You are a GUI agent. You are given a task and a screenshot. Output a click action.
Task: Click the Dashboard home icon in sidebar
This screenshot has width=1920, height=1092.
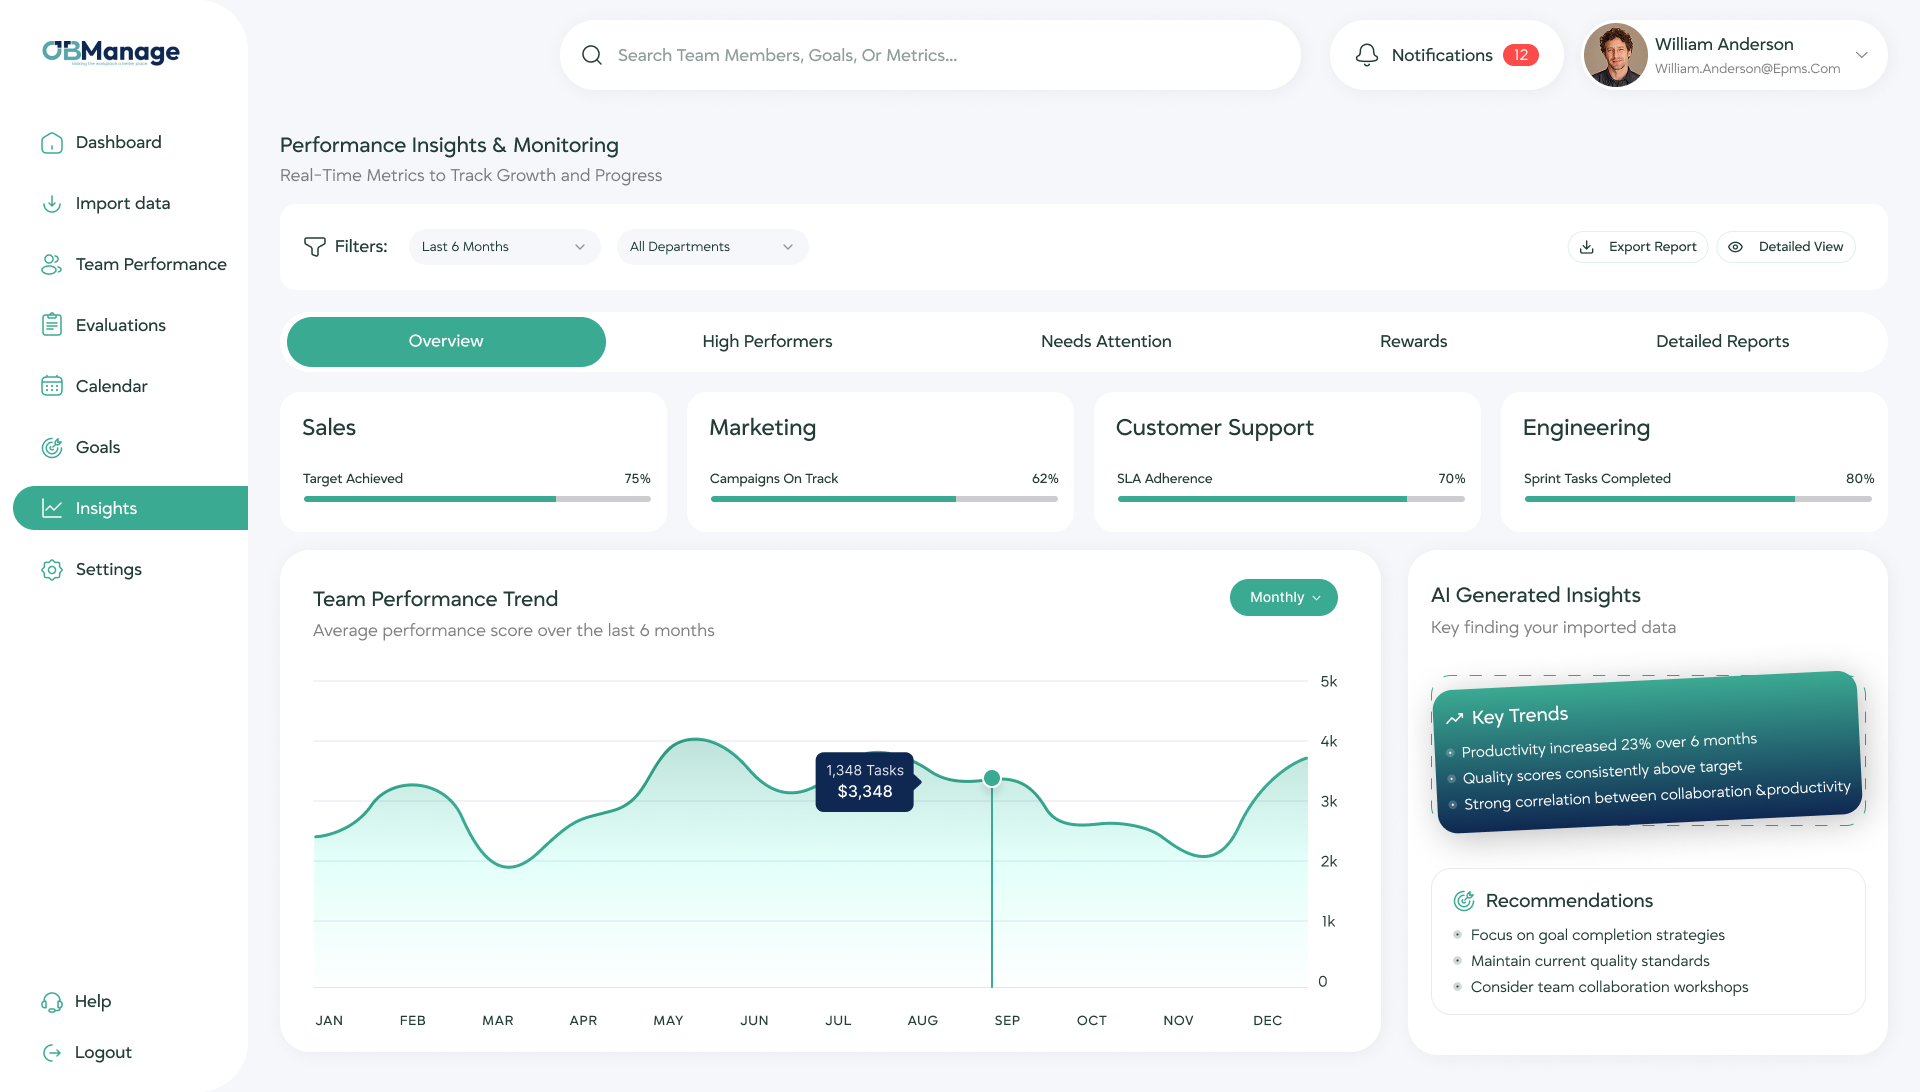[52, 143]
